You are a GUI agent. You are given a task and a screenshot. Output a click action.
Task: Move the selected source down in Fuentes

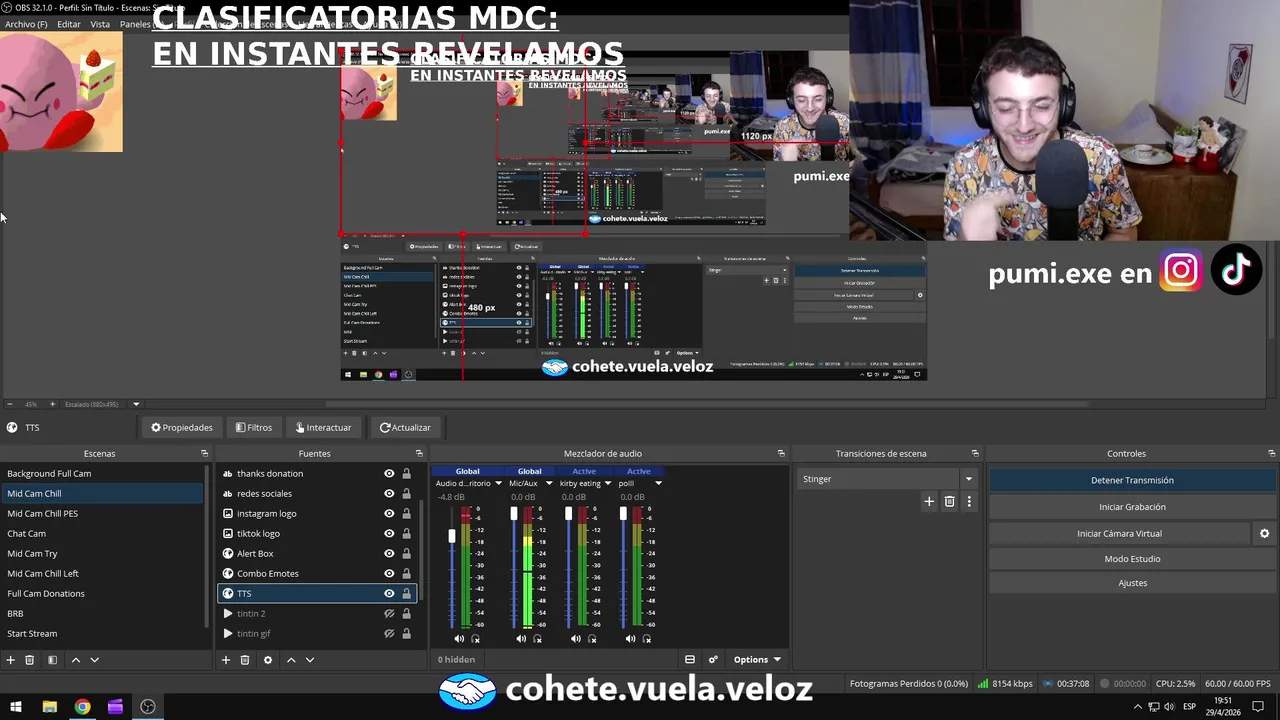[x=310, y=660]
